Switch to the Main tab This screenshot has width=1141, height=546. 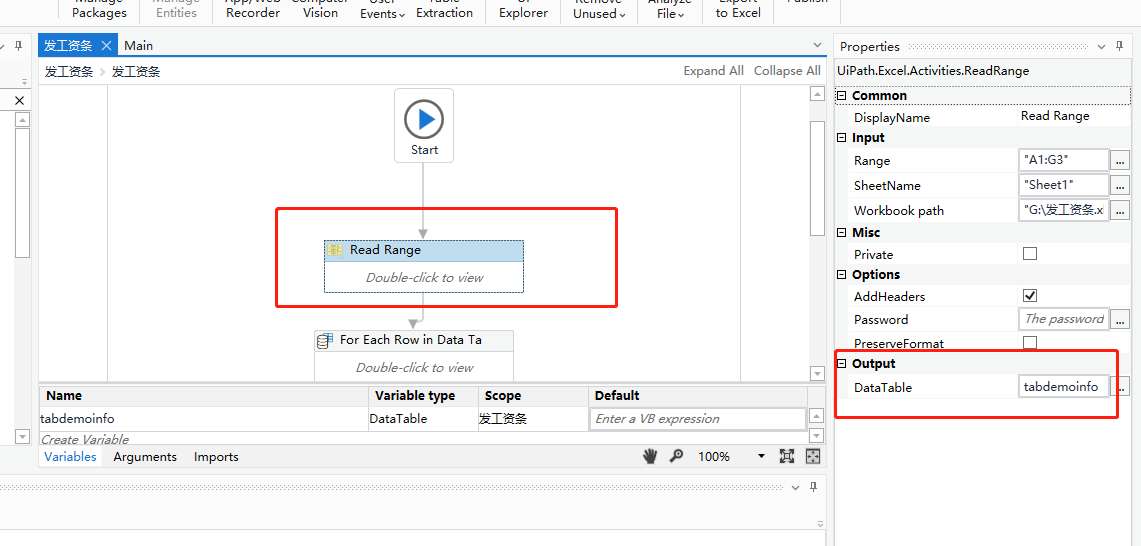coord(138,46)
